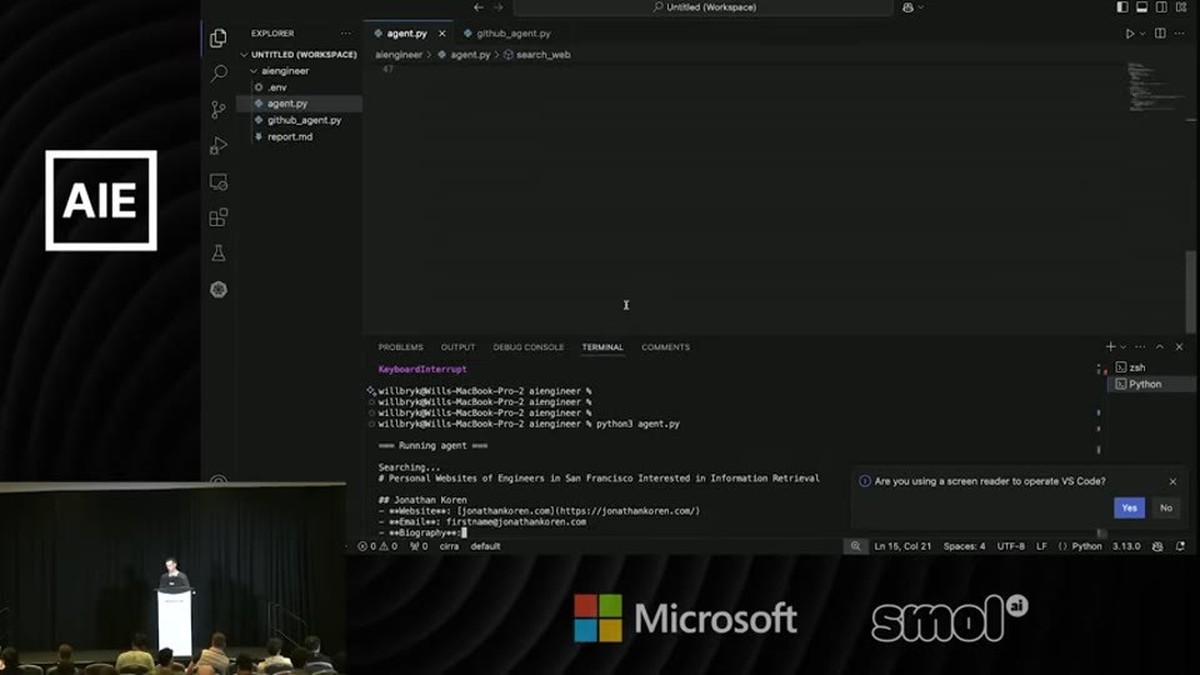Open the Source Control view

click(x=219, y=110)
